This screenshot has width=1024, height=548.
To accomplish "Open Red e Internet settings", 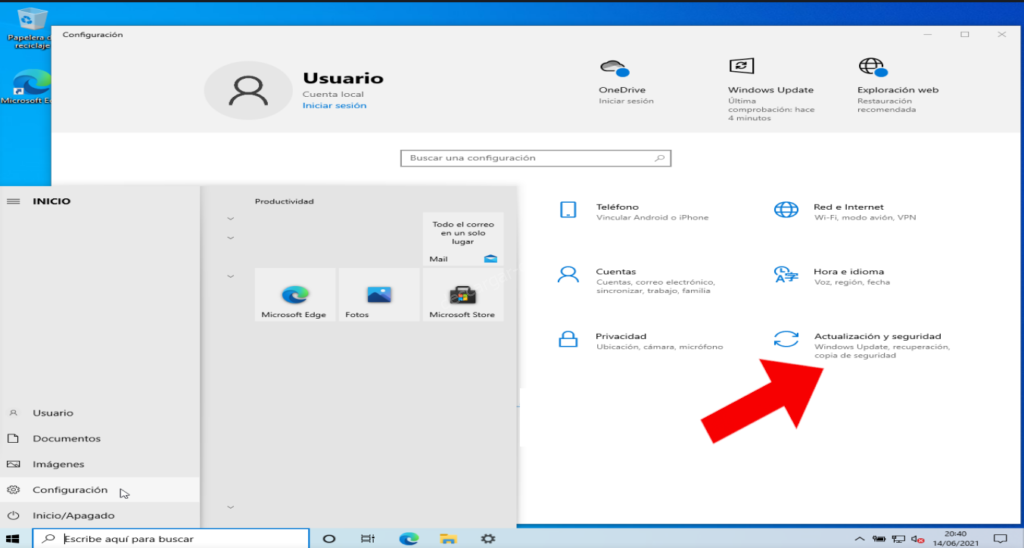I will (846, 212).
